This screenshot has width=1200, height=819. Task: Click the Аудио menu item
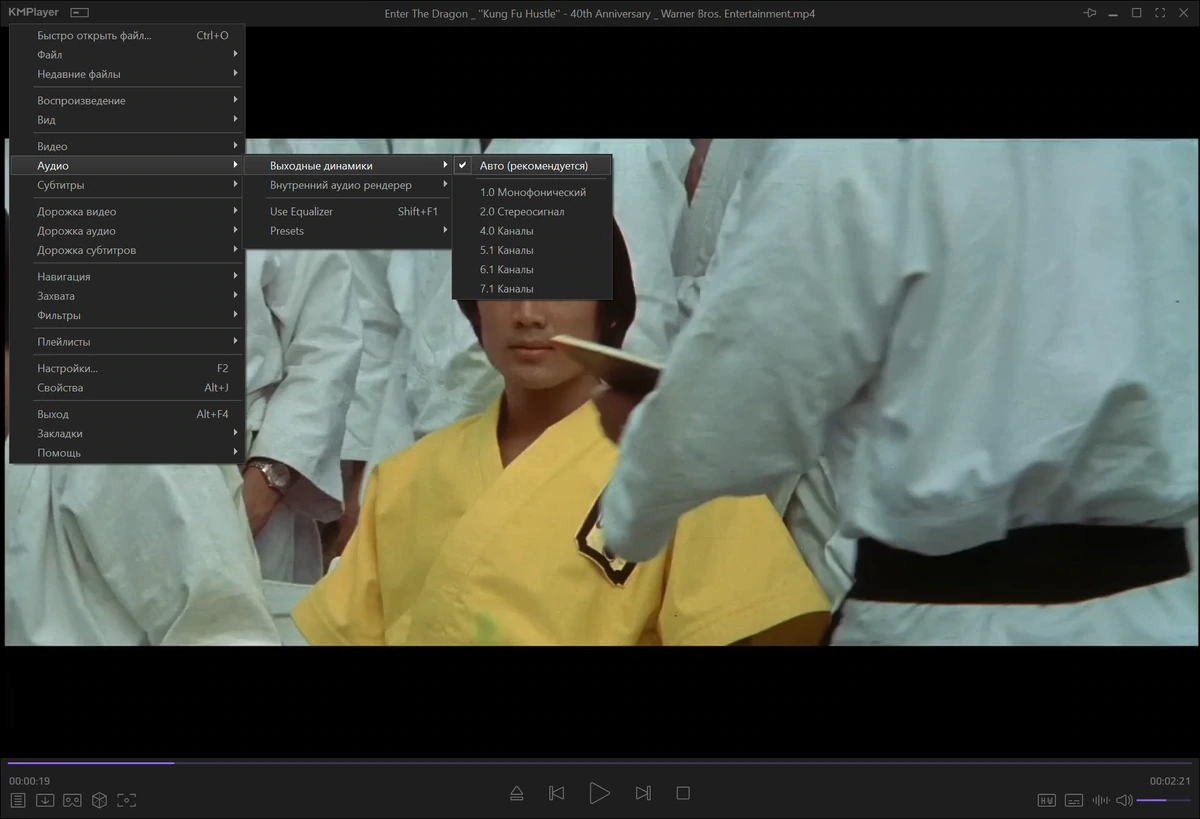(127, 166)
